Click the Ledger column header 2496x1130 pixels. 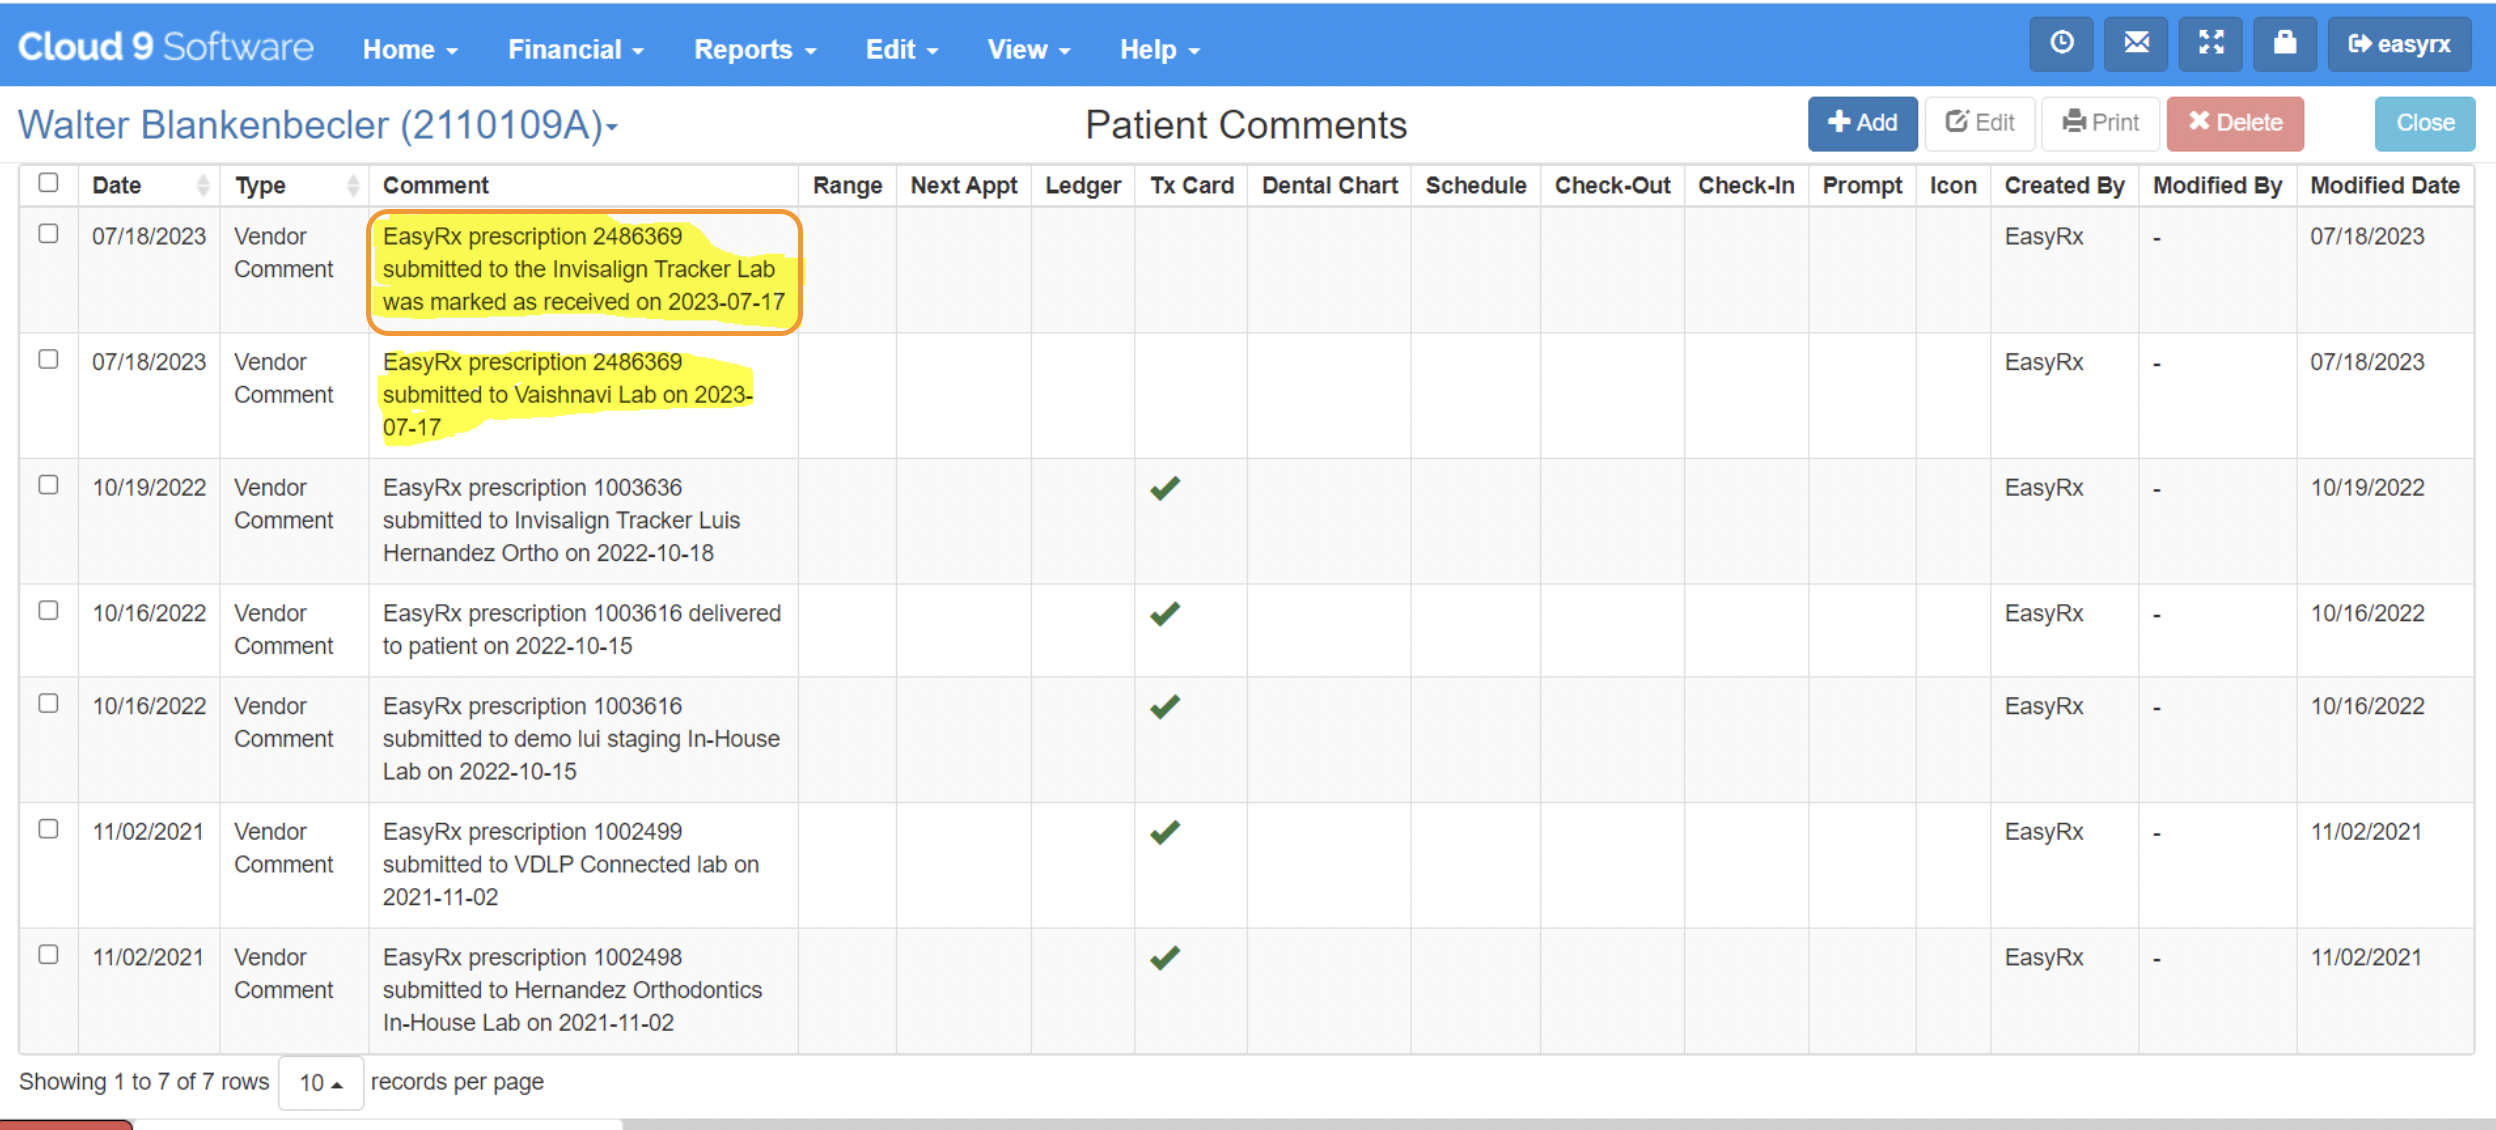(1083, 185)
